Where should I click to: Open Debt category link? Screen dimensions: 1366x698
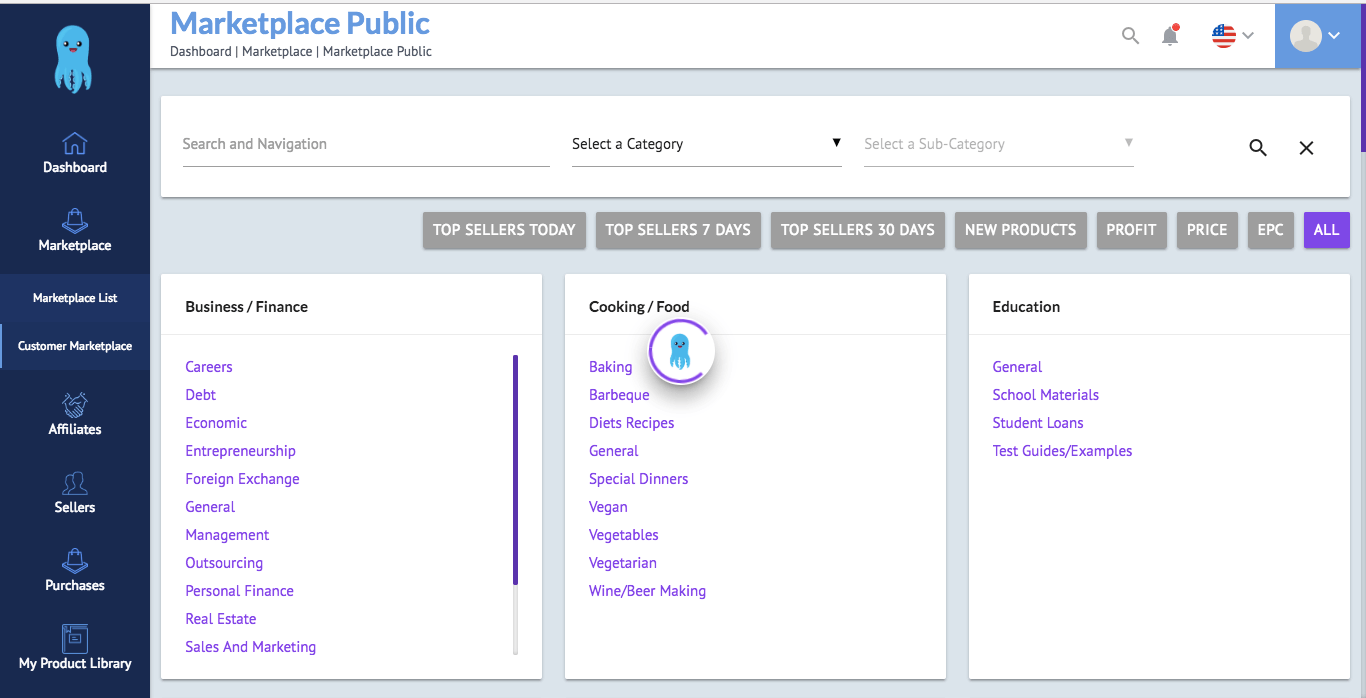pyautogui.click(x=201, y=395)
